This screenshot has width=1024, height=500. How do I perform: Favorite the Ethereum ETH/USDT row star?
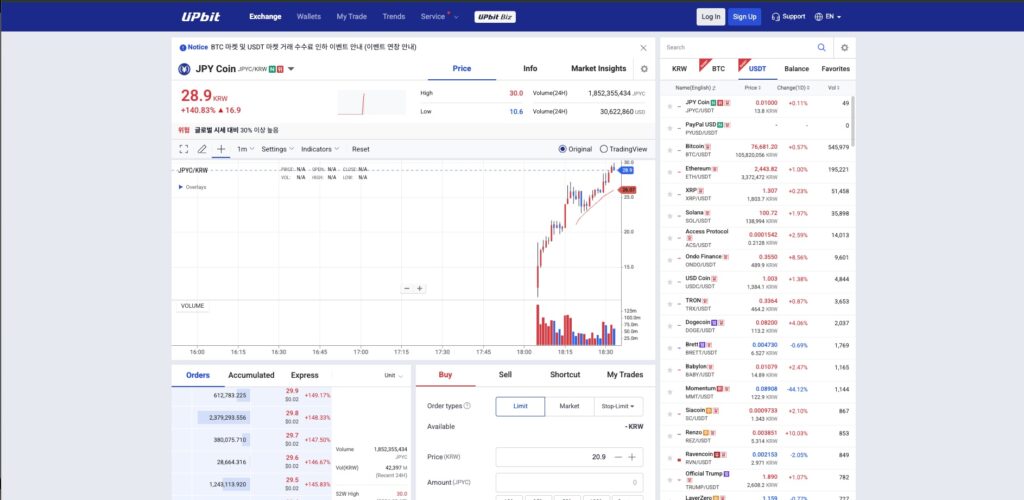tap(669, 172)
